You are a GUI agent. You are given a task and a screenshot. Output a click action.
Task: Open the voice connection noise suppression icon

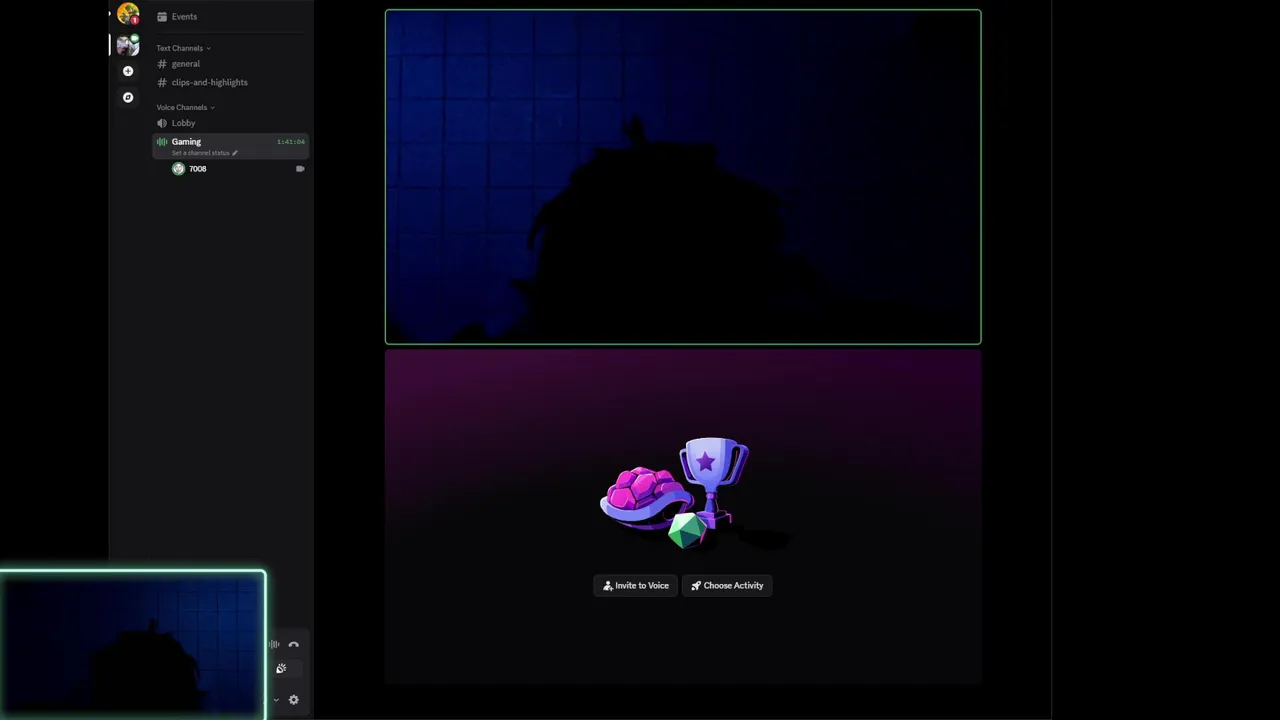click(274, 645)
